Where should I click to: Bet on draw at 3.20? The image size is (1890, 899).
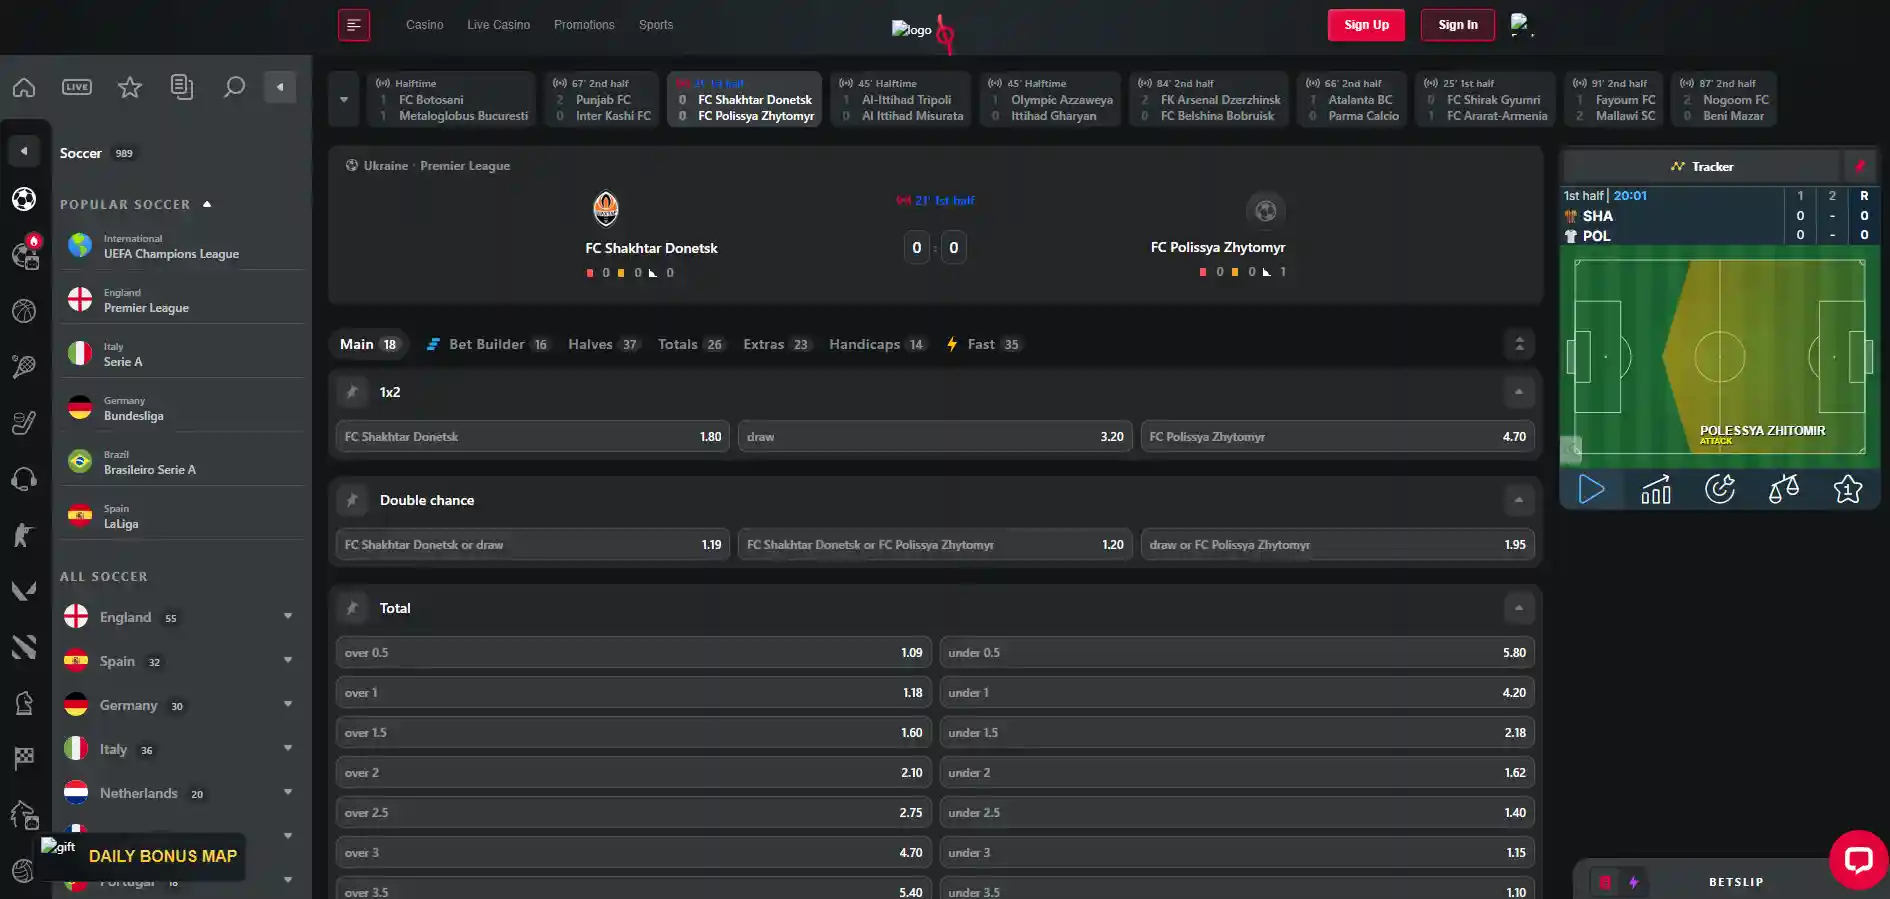(x=935, y=437)
